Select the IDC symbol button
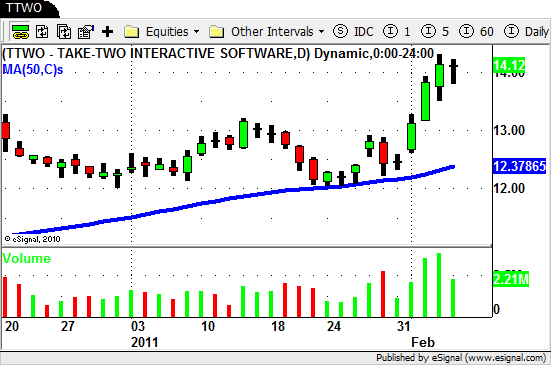Viewport: 551px width, 365px height. (x=353, y=32)
